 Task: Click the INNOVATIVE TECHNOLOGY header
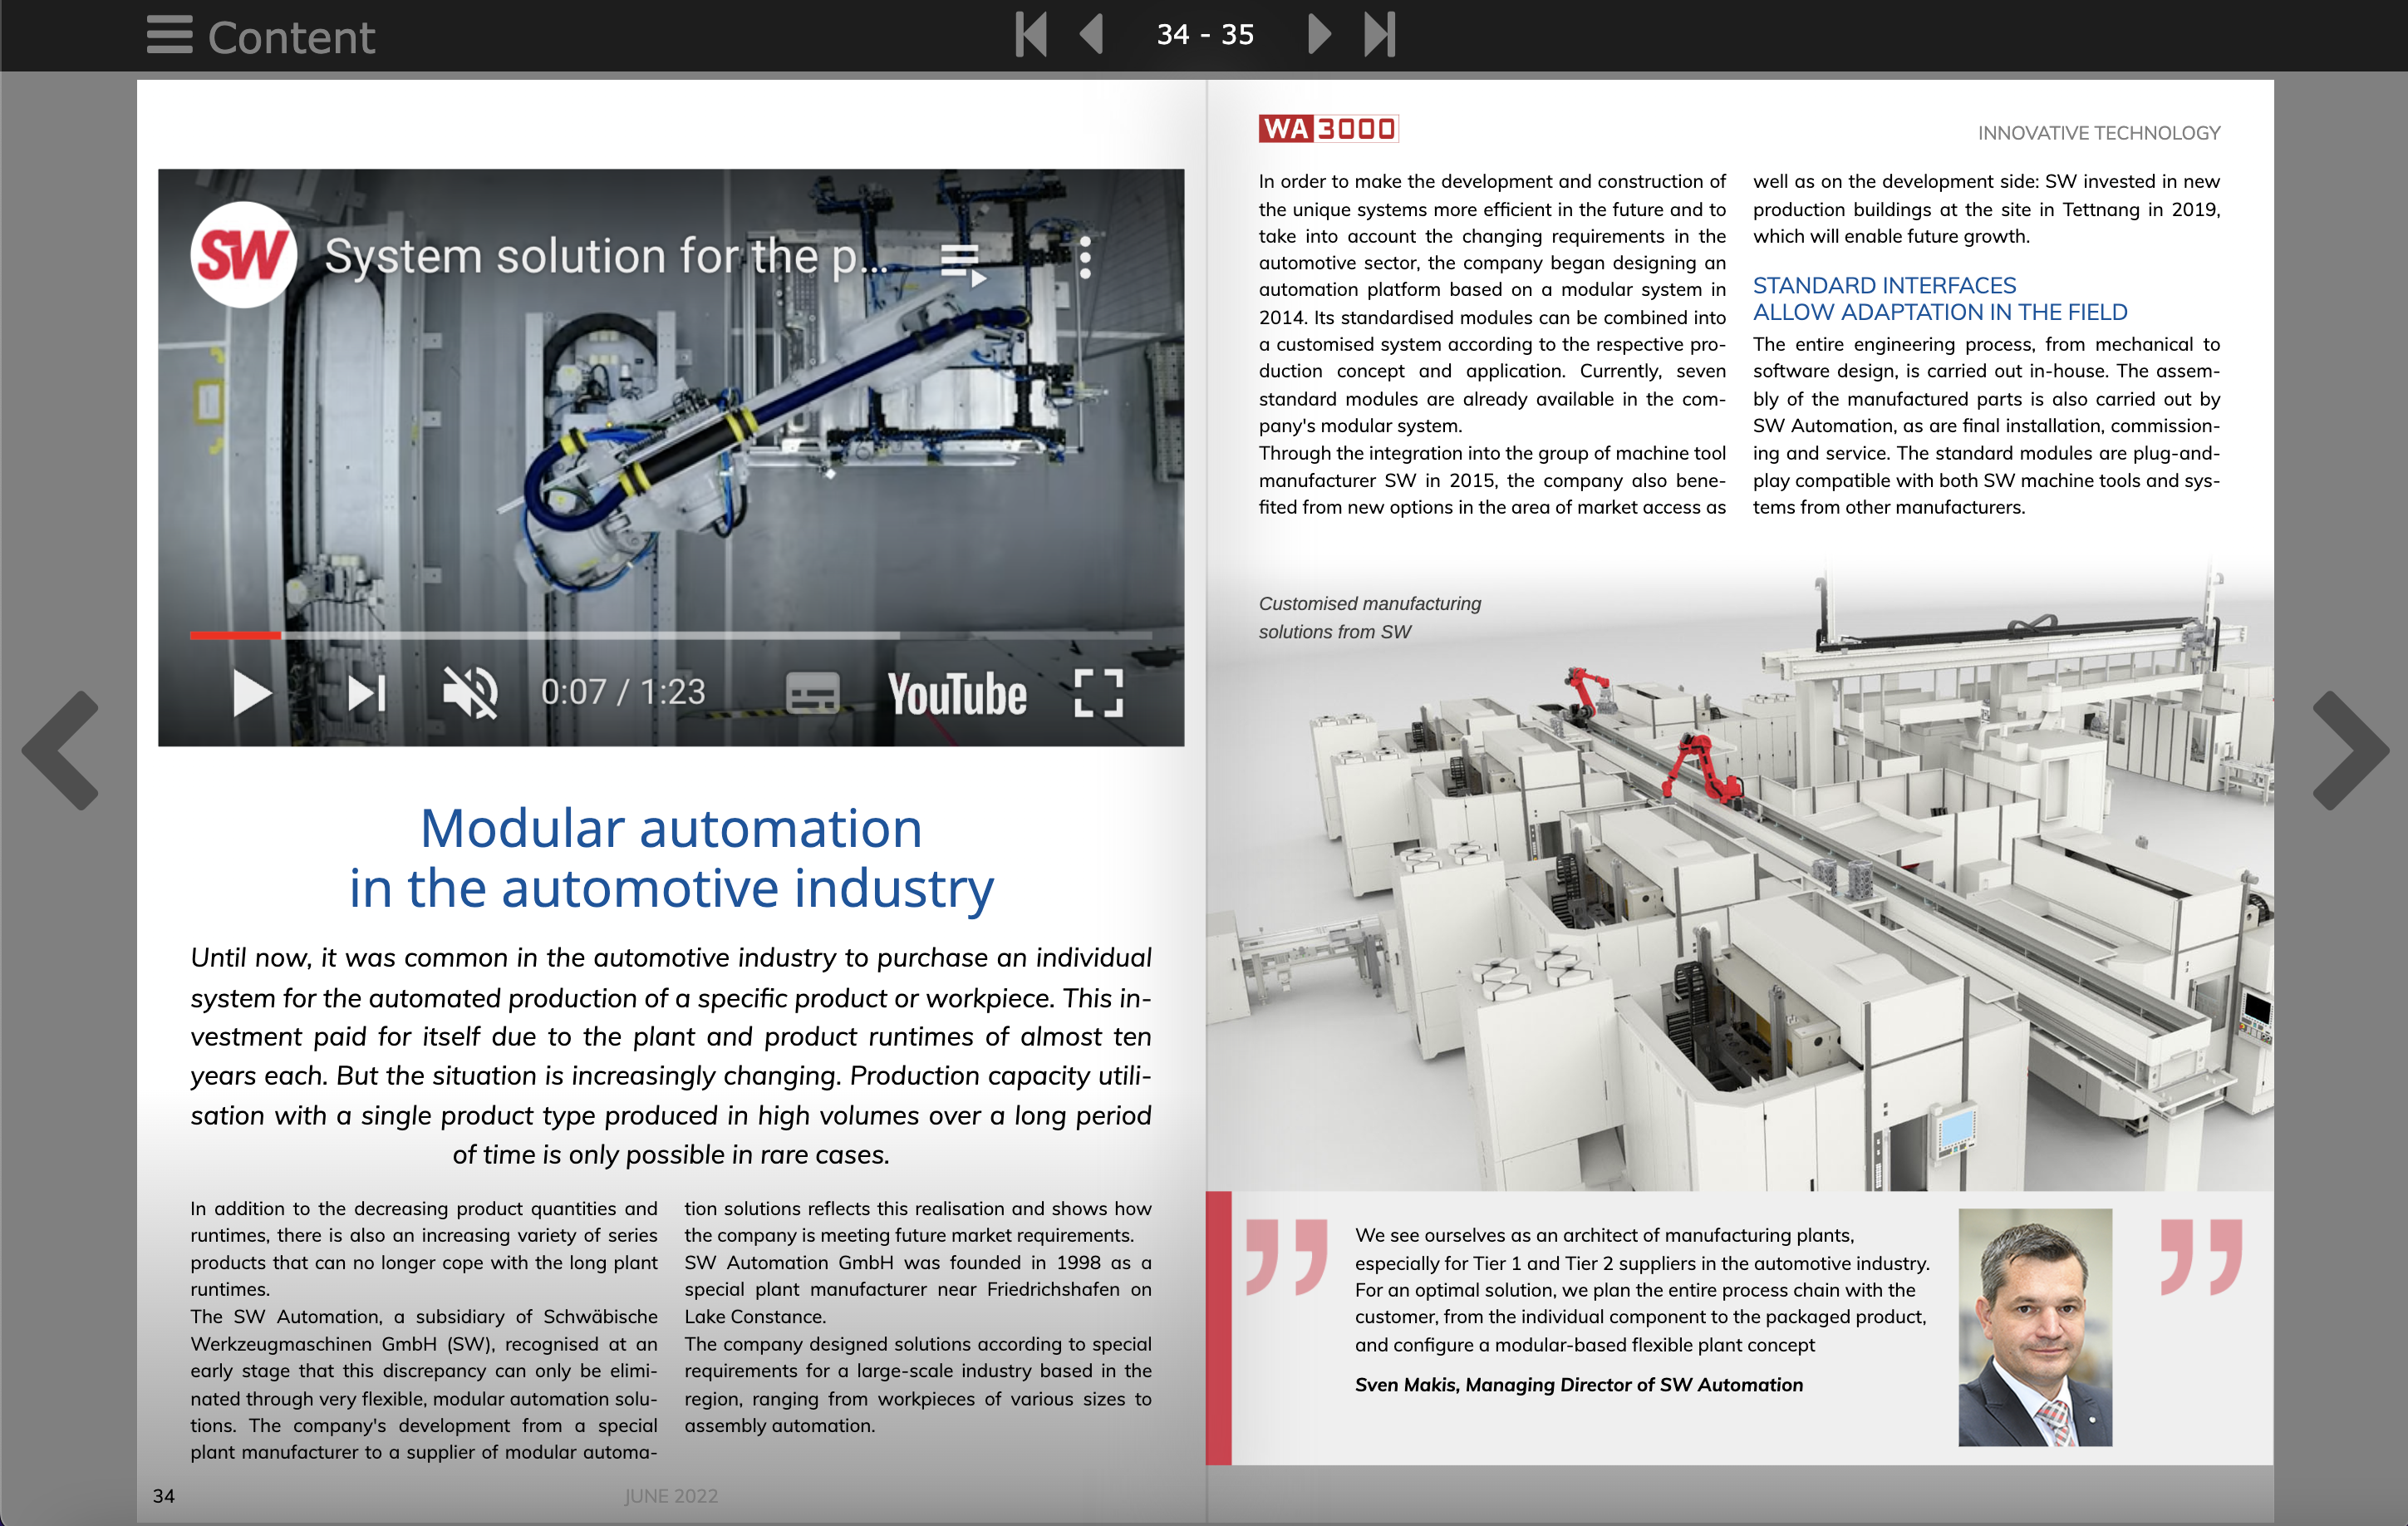coord(2099,133)
